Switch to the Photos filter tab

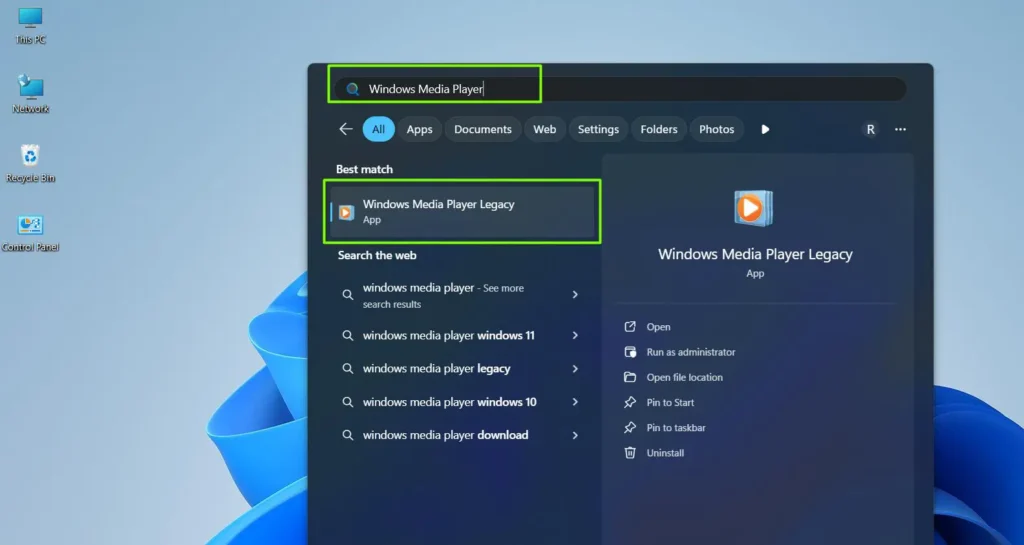click(x=716, y=129)
